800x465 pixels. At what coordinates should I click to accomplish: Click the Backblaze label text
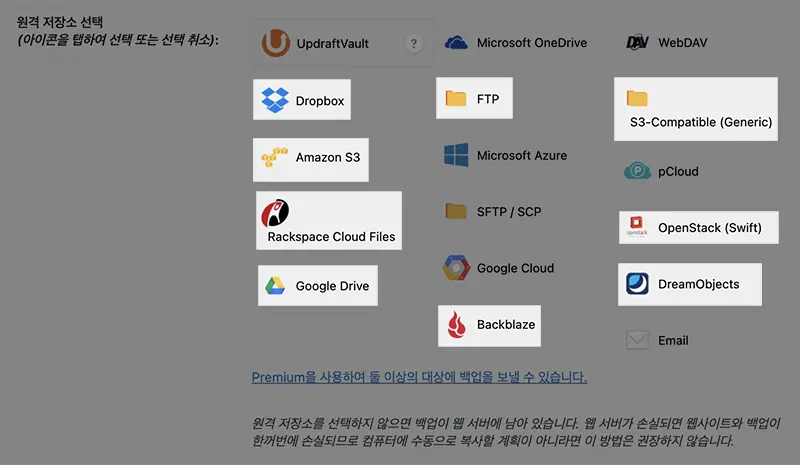[506, 325]
